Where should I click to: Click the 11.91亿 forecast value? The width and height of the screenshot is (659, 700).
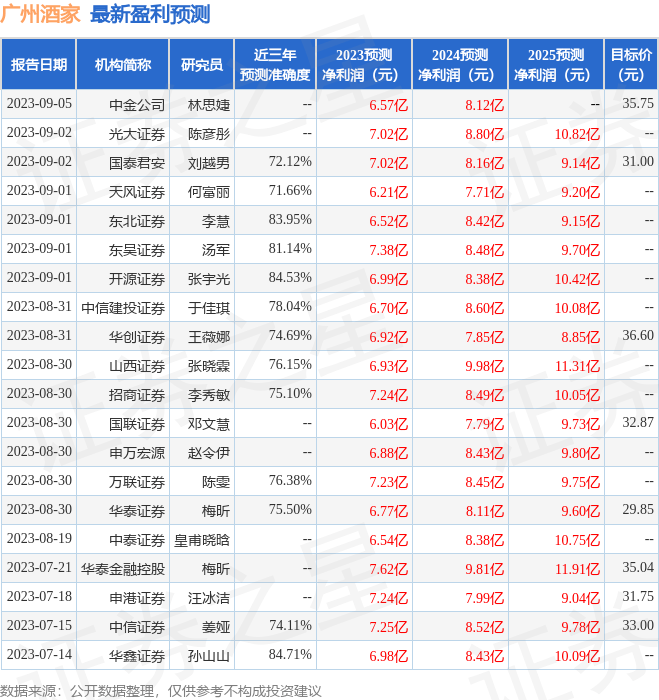pyautogui.click(x=577, y=569)
